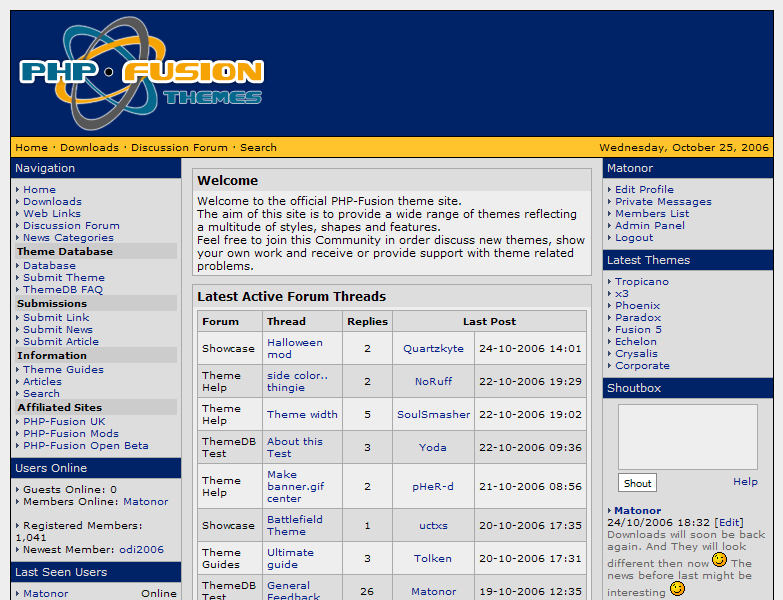Open the Edit Profile link
The width and height of the screenshot is (783, 600).
pos(644,190)
